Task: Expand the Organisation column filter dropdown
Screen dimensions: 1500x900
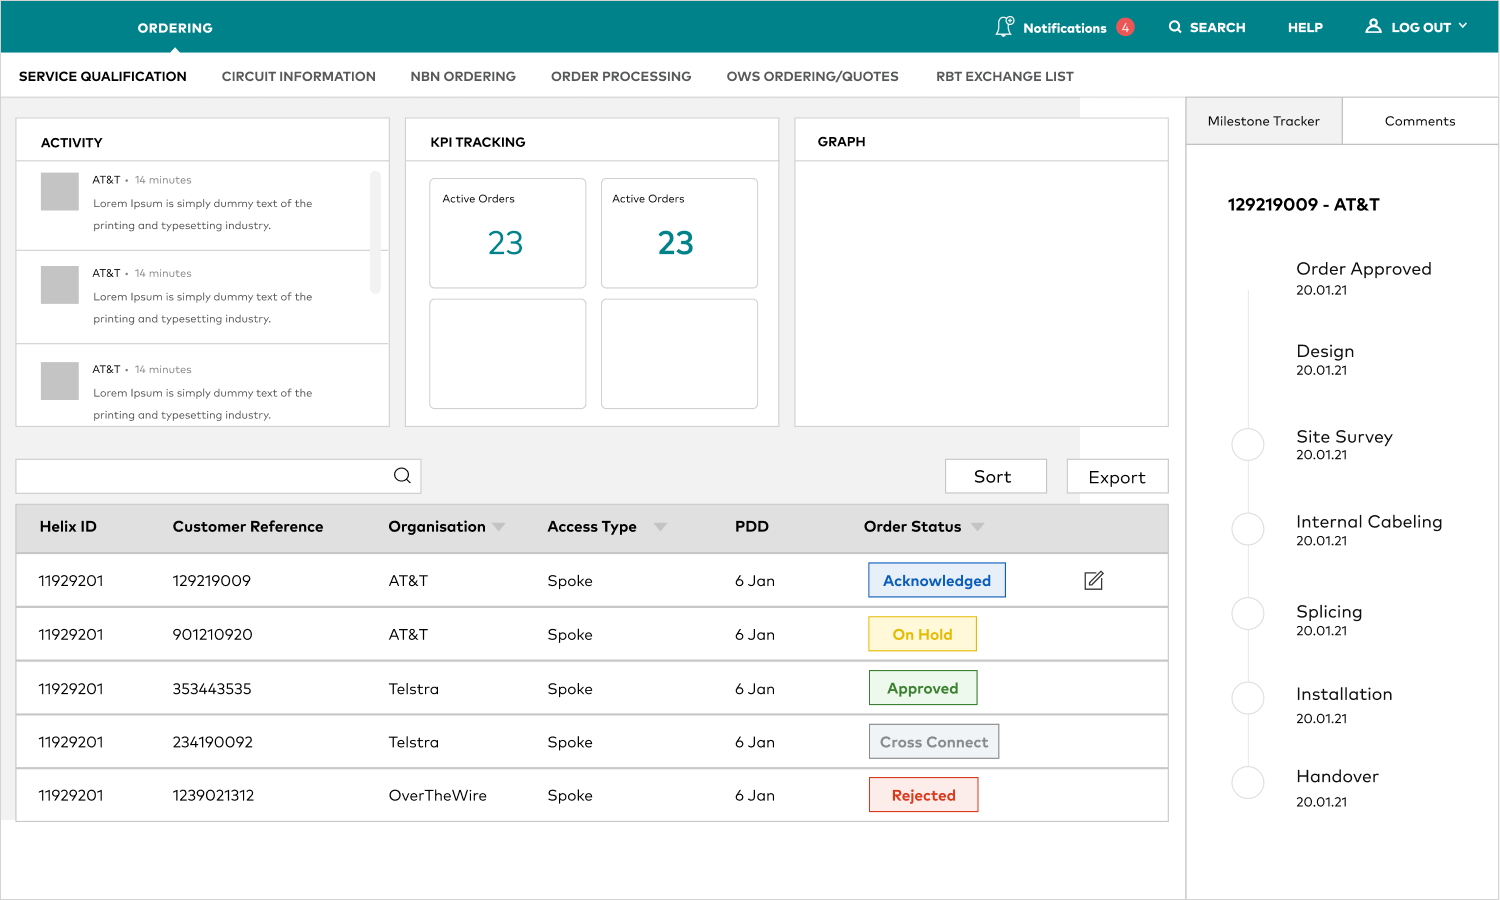Action: 499,527
